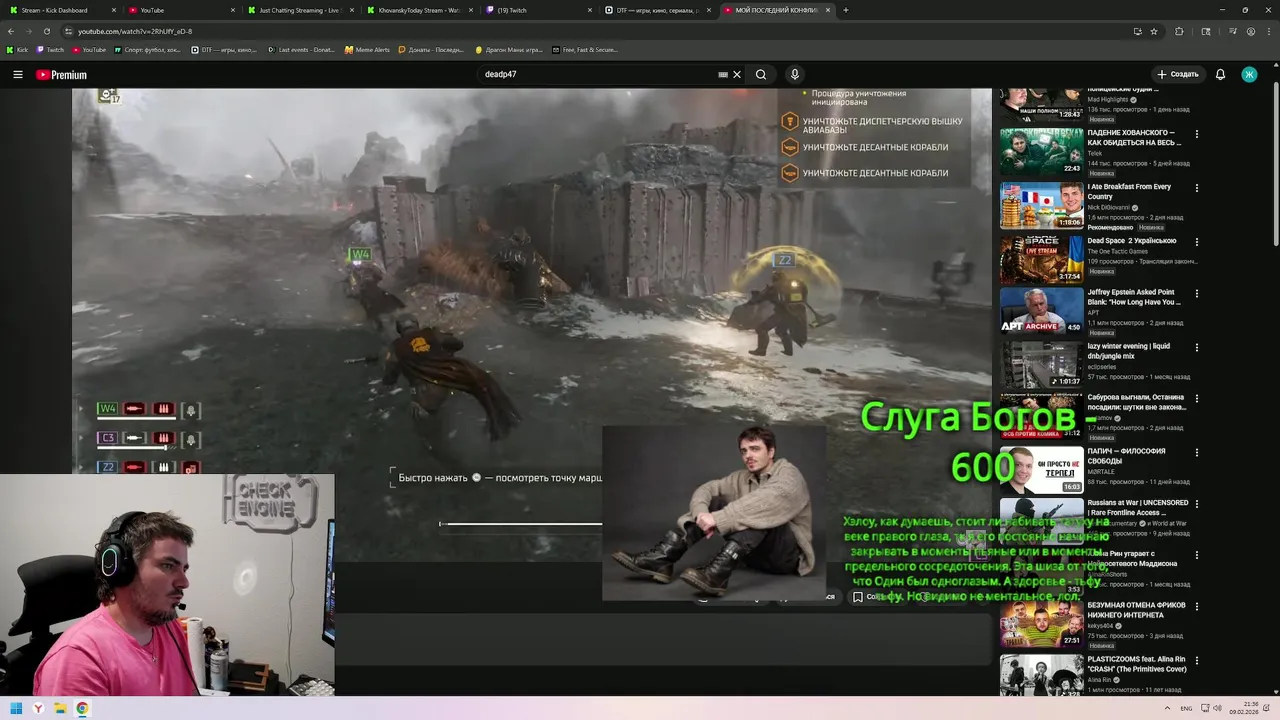Viewport: 1280px width, 720px height.
Task: Open Dead Space 2 Українською thumbnail
Action: coord(1041,259)
